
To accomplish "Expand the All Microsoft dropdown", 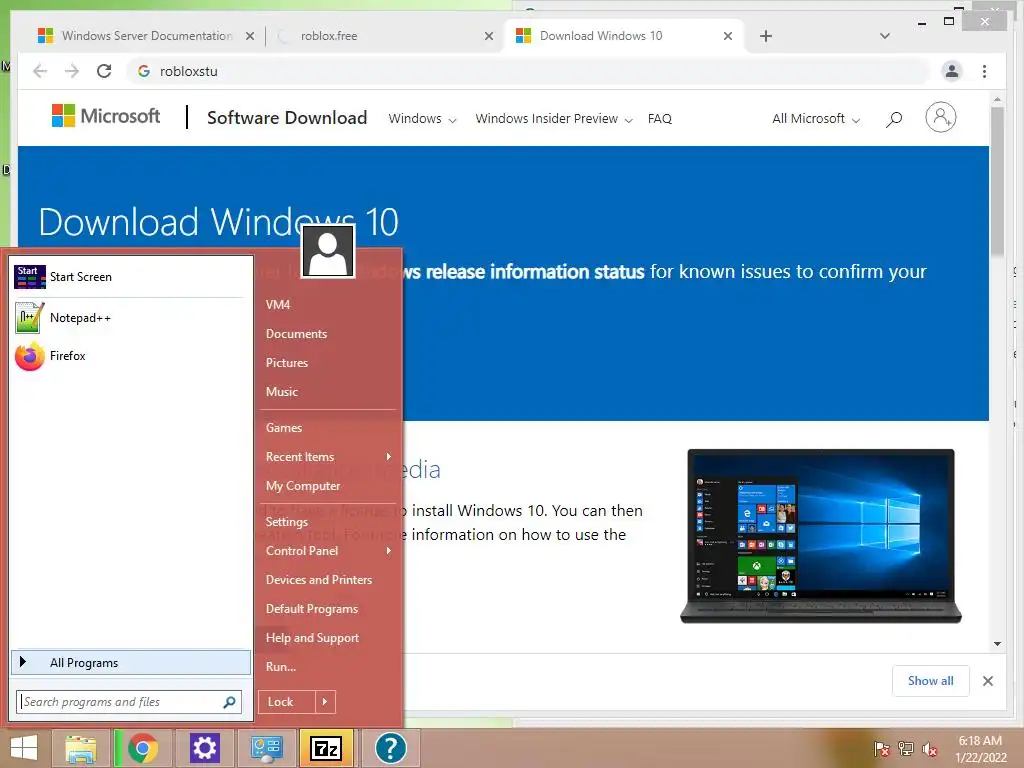I will coord(816,119).
